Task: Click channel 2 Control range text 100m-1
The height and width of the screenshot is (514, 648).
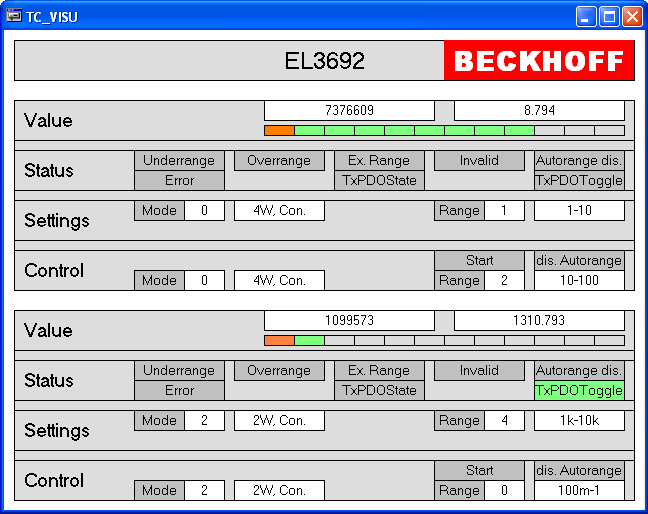Action: coord(579,490)
